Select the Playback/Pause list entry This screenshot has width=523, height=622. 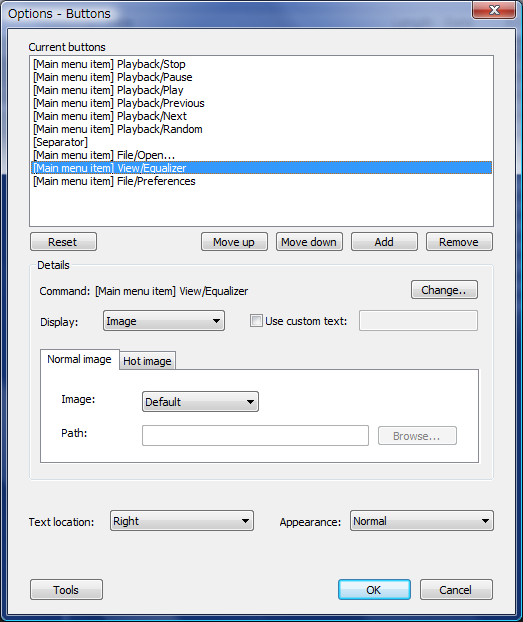coord(261,77)
